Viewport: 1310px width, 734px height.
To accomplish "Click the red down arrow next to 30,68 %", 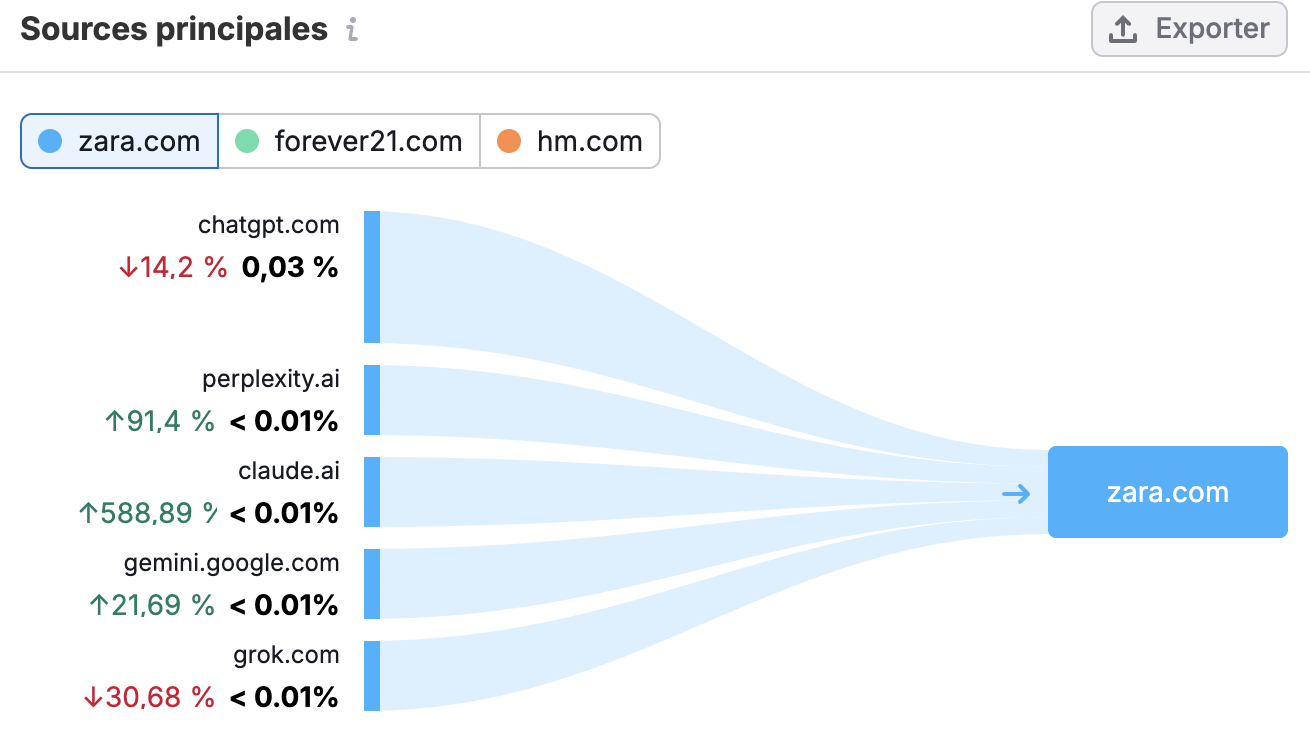I will tap(94, 697).
